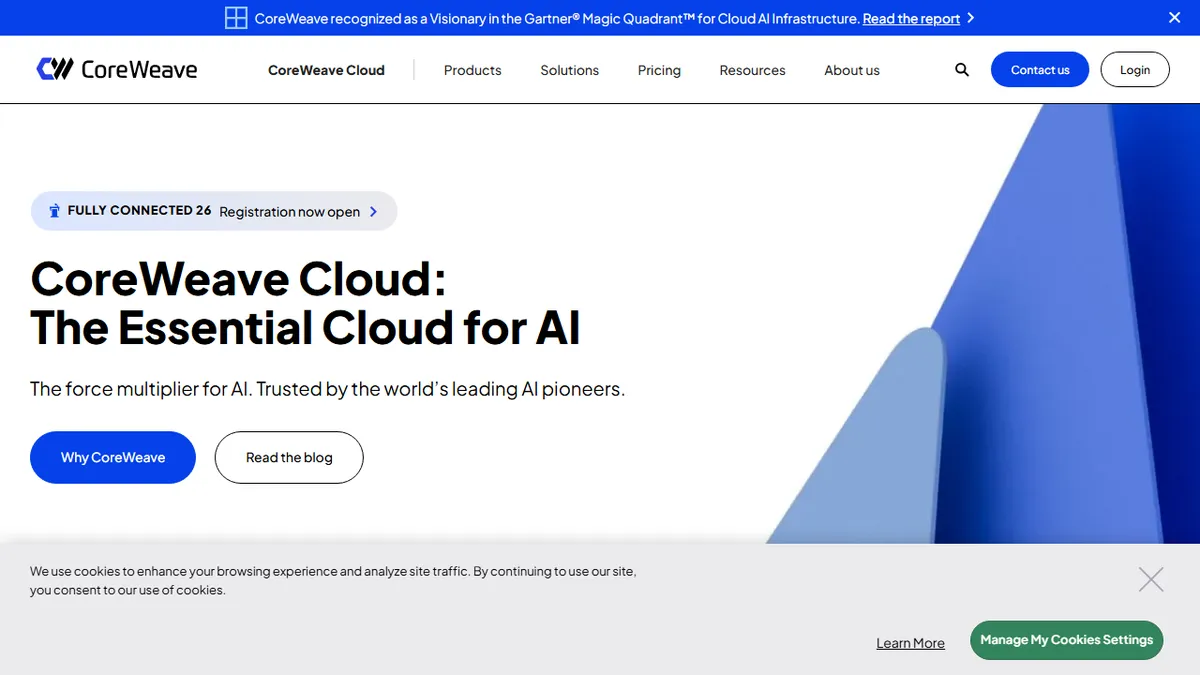1200x675 pixels.
Task: Open the Solutions menu
Action: click(x=570, y=70)
